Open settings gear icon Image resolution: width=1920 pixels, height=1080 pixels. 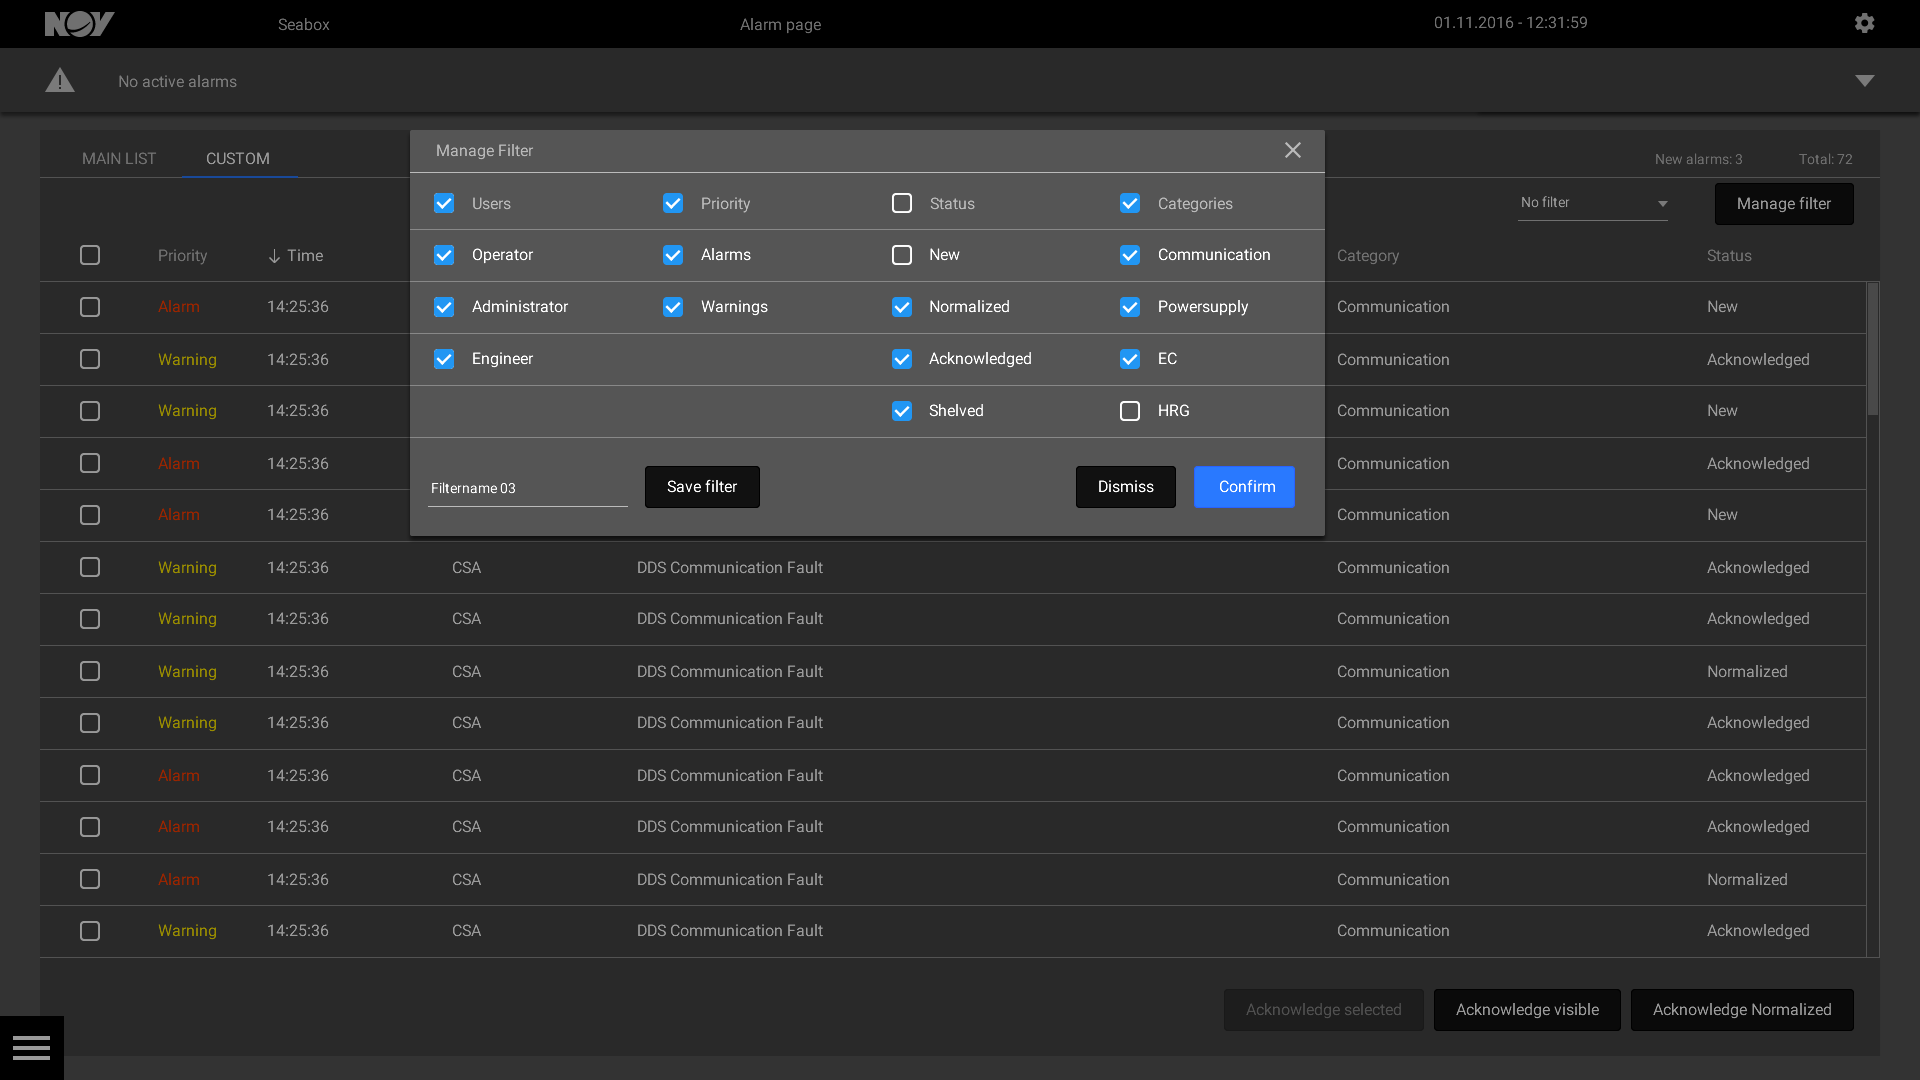click(1864, 23)
